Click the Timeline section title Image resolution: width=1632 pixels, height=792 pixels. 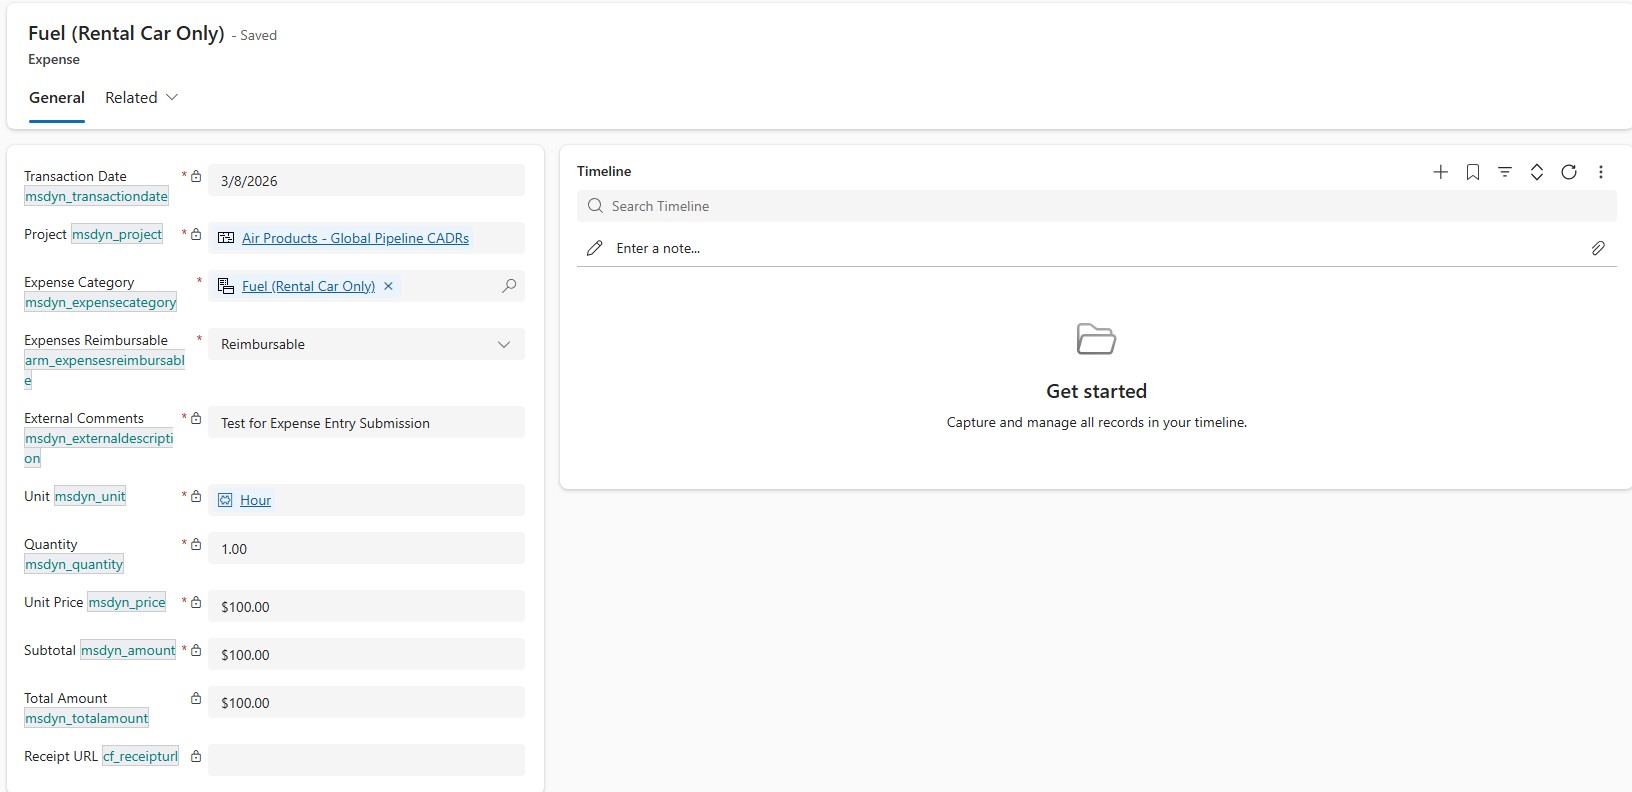tap(604, 171)
